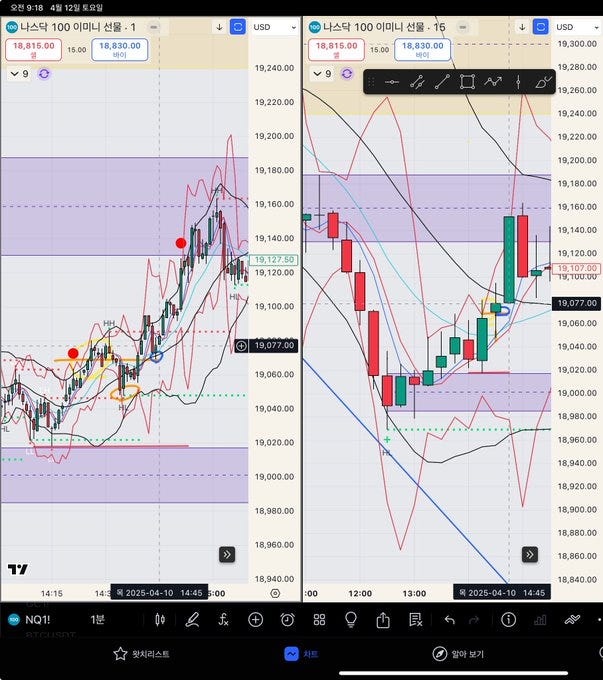Jump to latest bar on left chart
The image size is (603, 680).
coord(227,554)
